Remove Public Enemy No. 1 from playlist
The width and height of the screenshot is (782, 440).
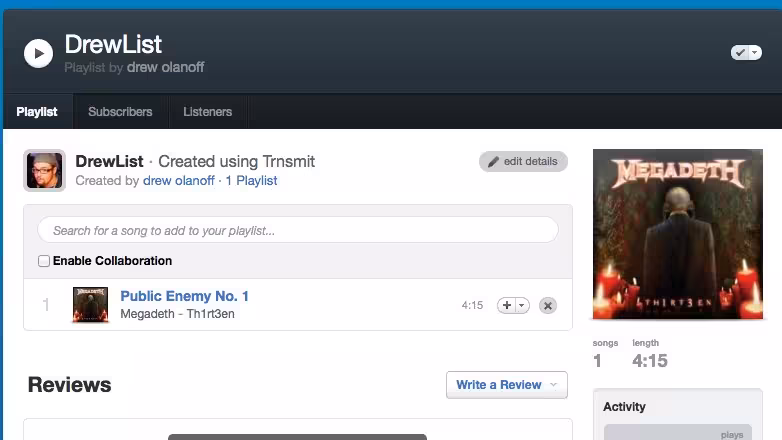[x=548, y=305]
